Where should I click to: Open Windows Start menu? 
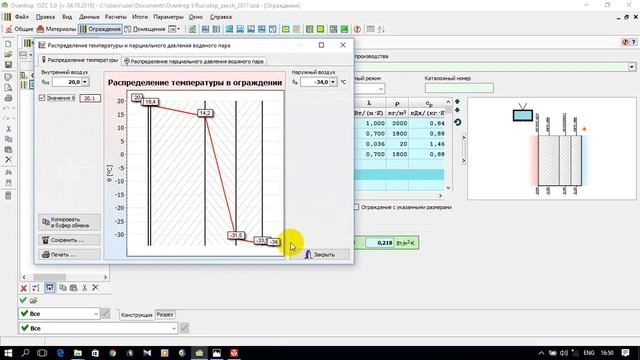[x=8, y=353]
